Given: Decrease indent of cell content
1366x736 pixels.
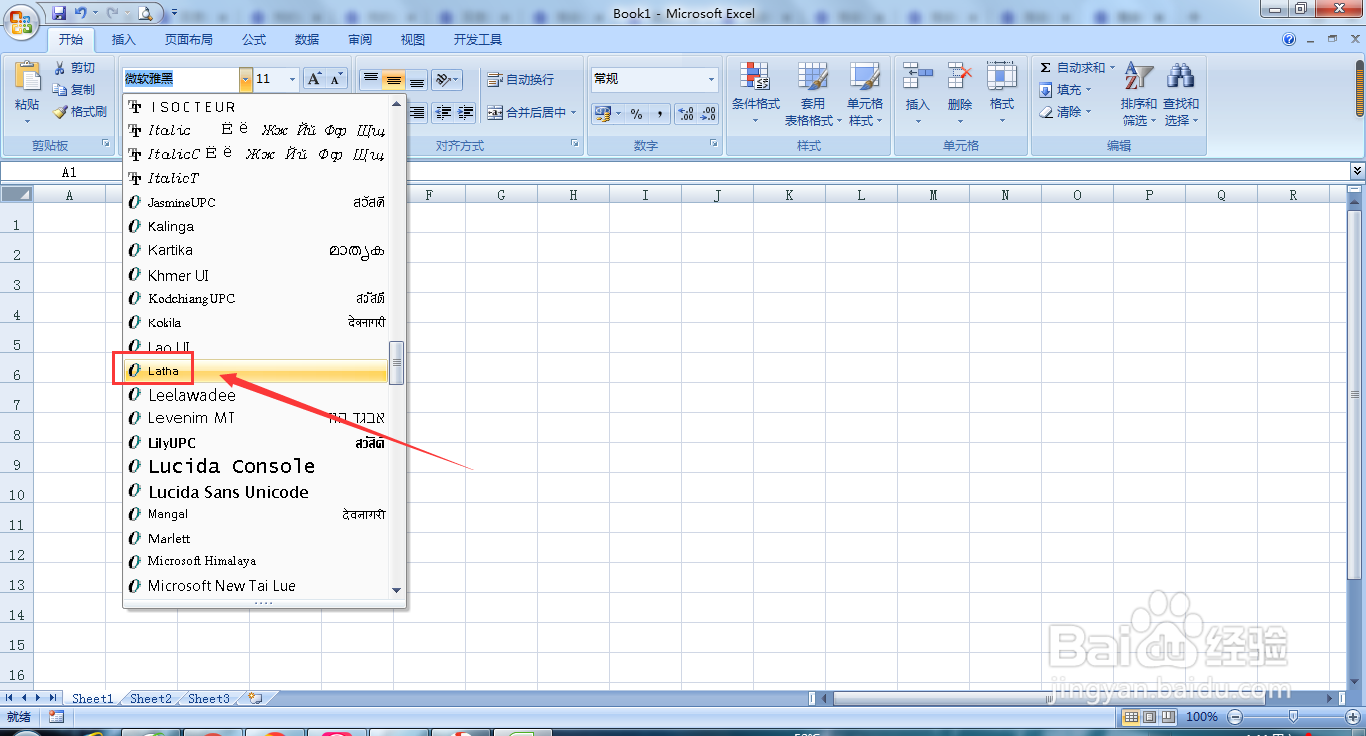Looking at the screenshot, I should [x=443, y=113].
